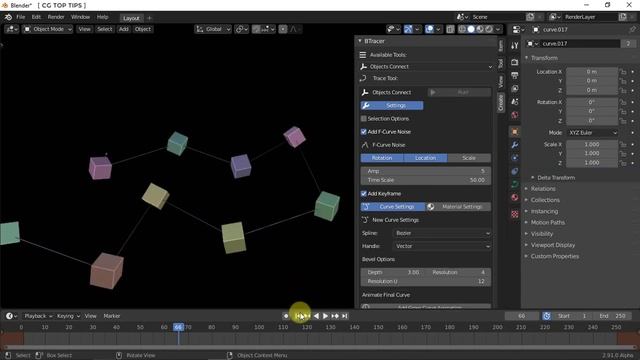Image resolution: width=640 pixels, height=360 pixels.
Task: Select material preview shading
Action: pos(480,29)
